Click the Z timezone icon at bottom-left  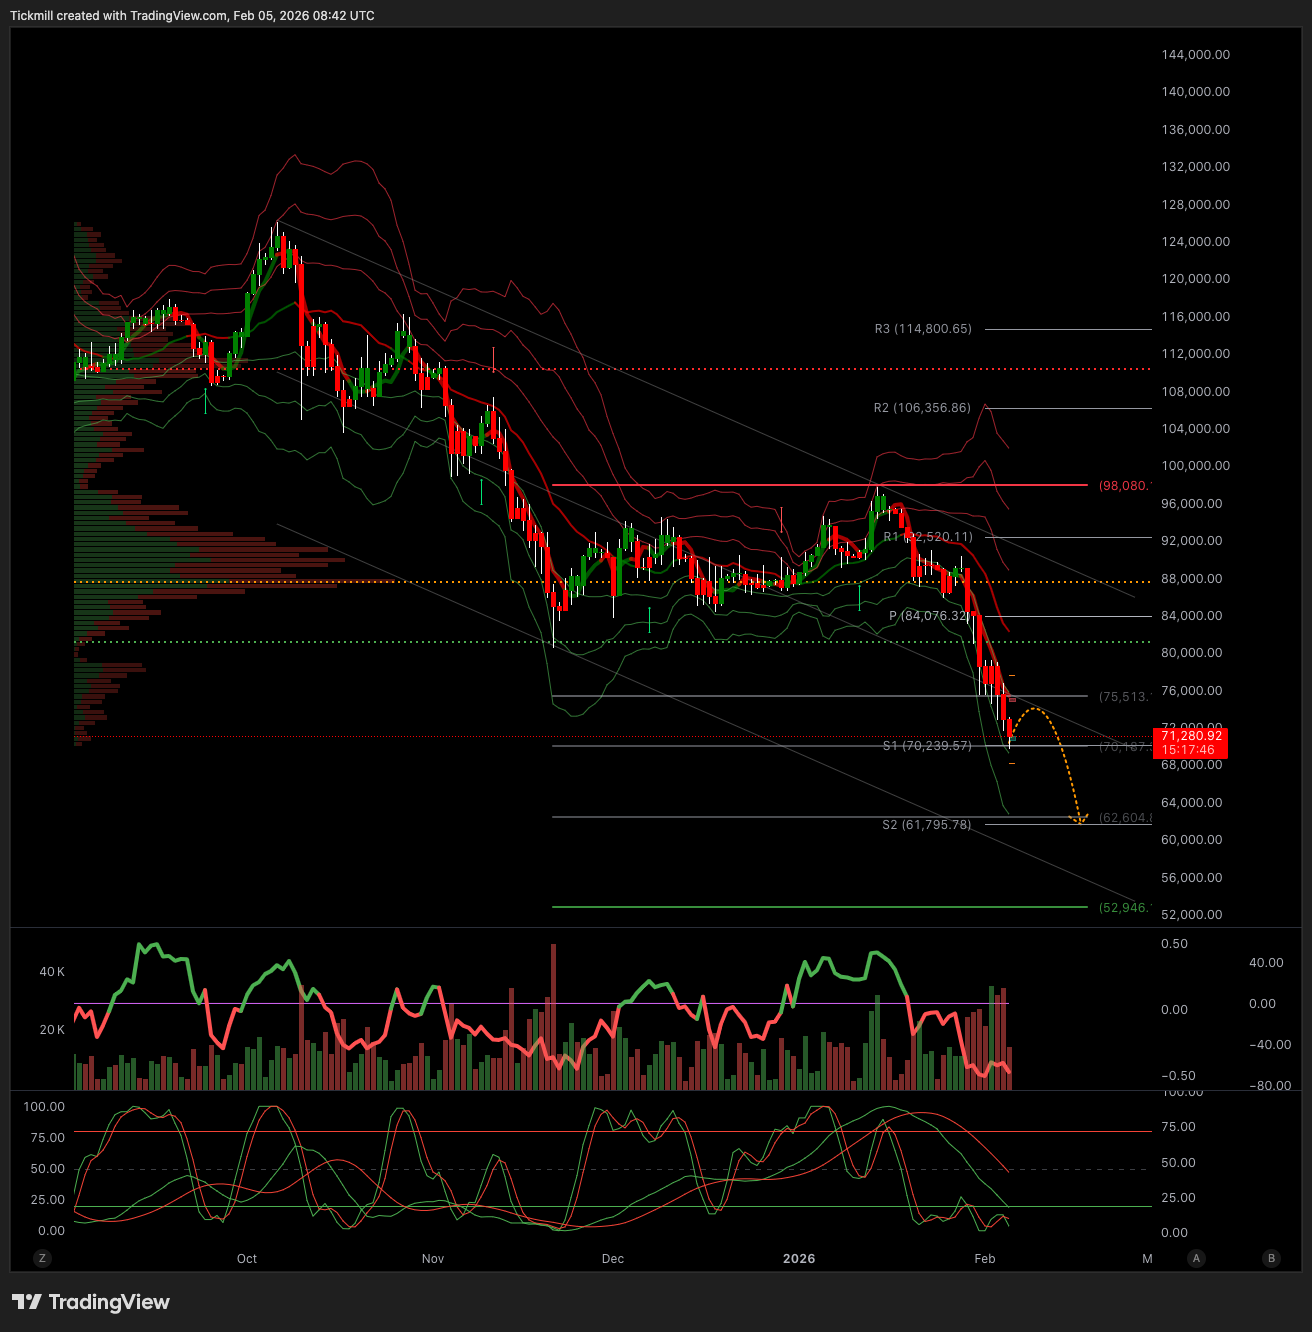click(x=42, y=1258)
